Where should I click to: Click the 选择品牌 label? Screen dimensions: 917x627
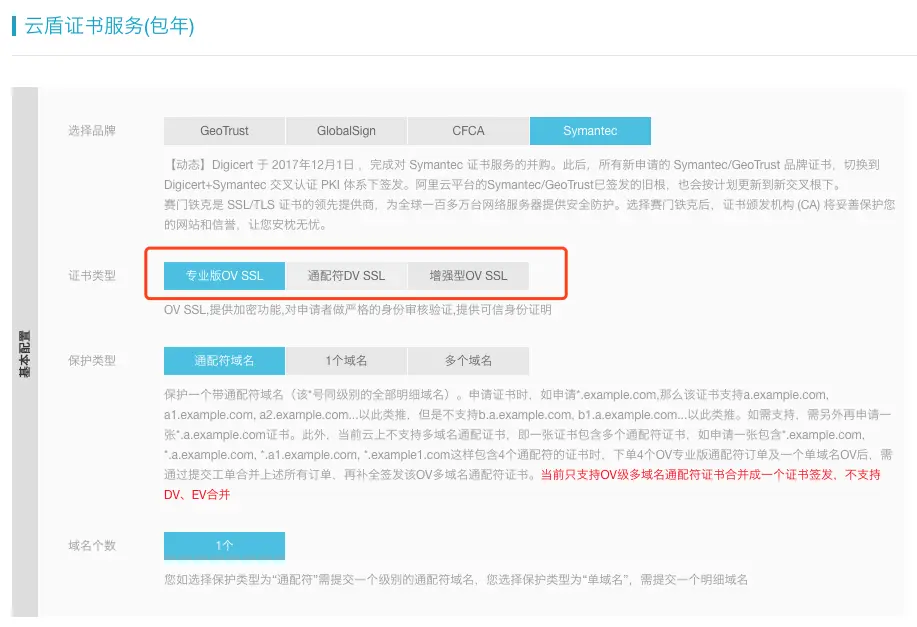pos(92,130)
